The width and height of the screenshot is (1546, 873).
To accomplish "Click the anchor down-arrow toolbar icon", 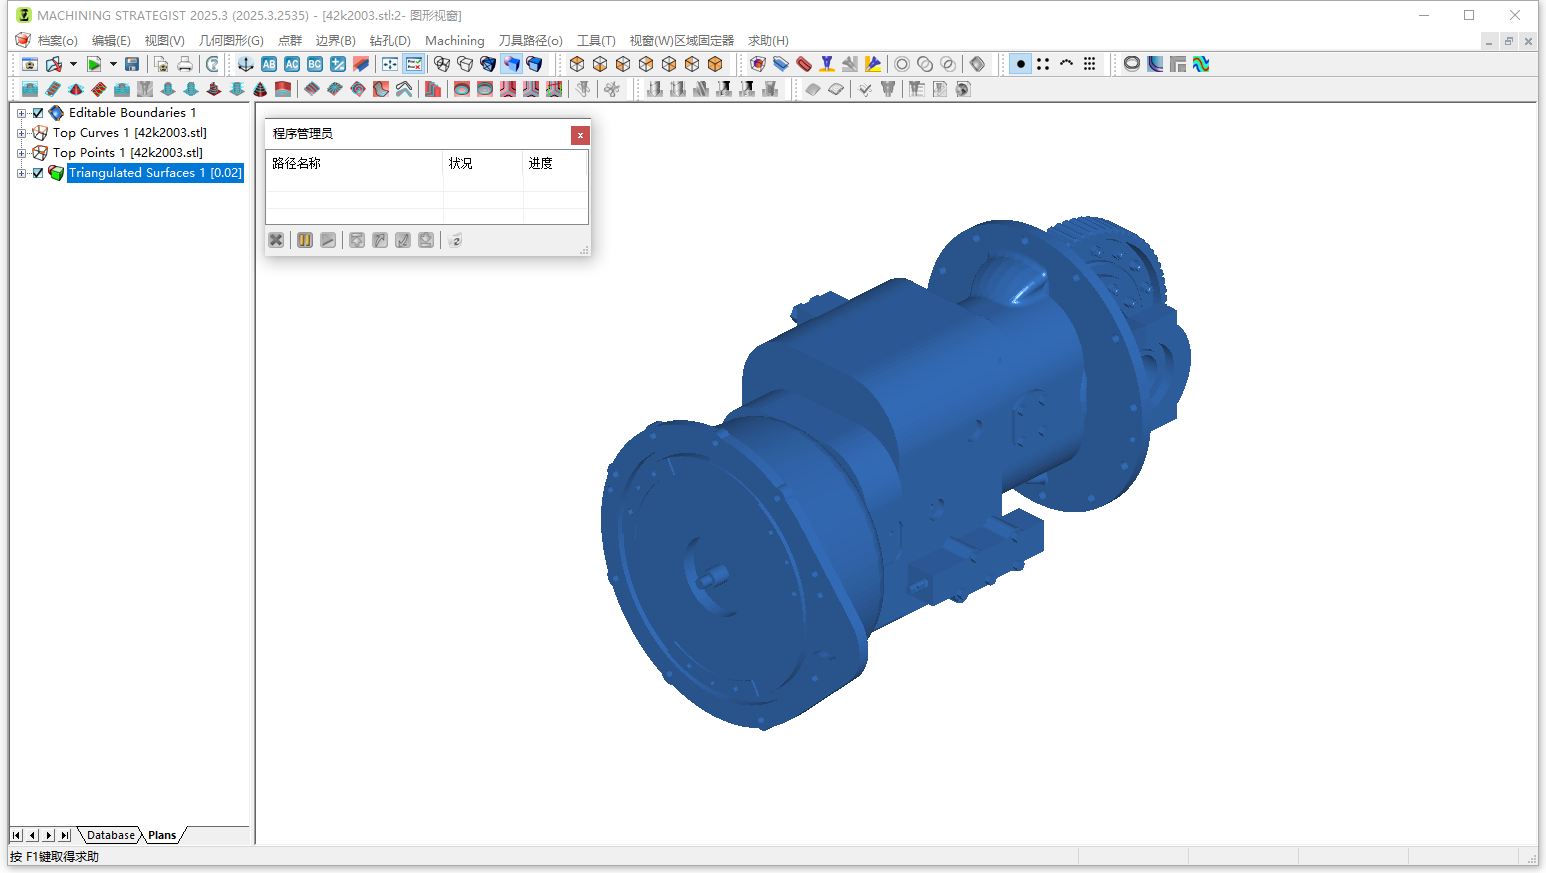I will (245, 63).
